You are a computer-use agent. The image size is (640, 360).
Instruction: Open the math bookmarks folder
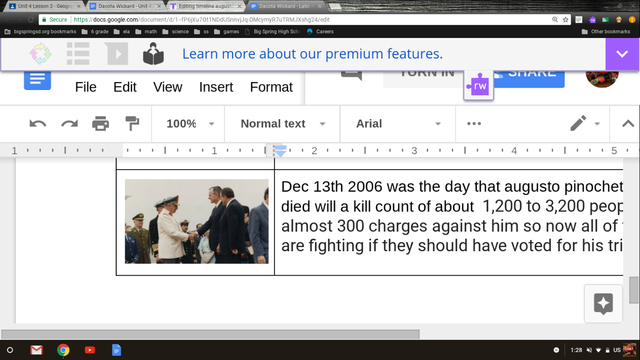coord(146,31)
